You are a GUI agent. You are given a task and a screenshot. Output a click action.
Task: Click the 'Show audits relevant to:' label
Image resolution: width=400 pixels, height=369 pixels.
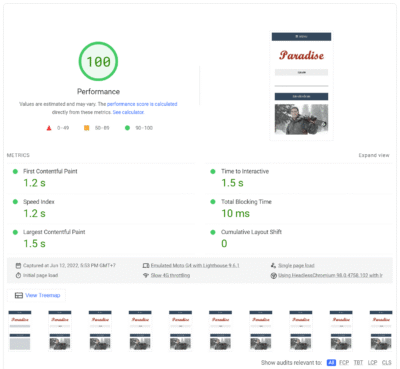pos(292,362)
